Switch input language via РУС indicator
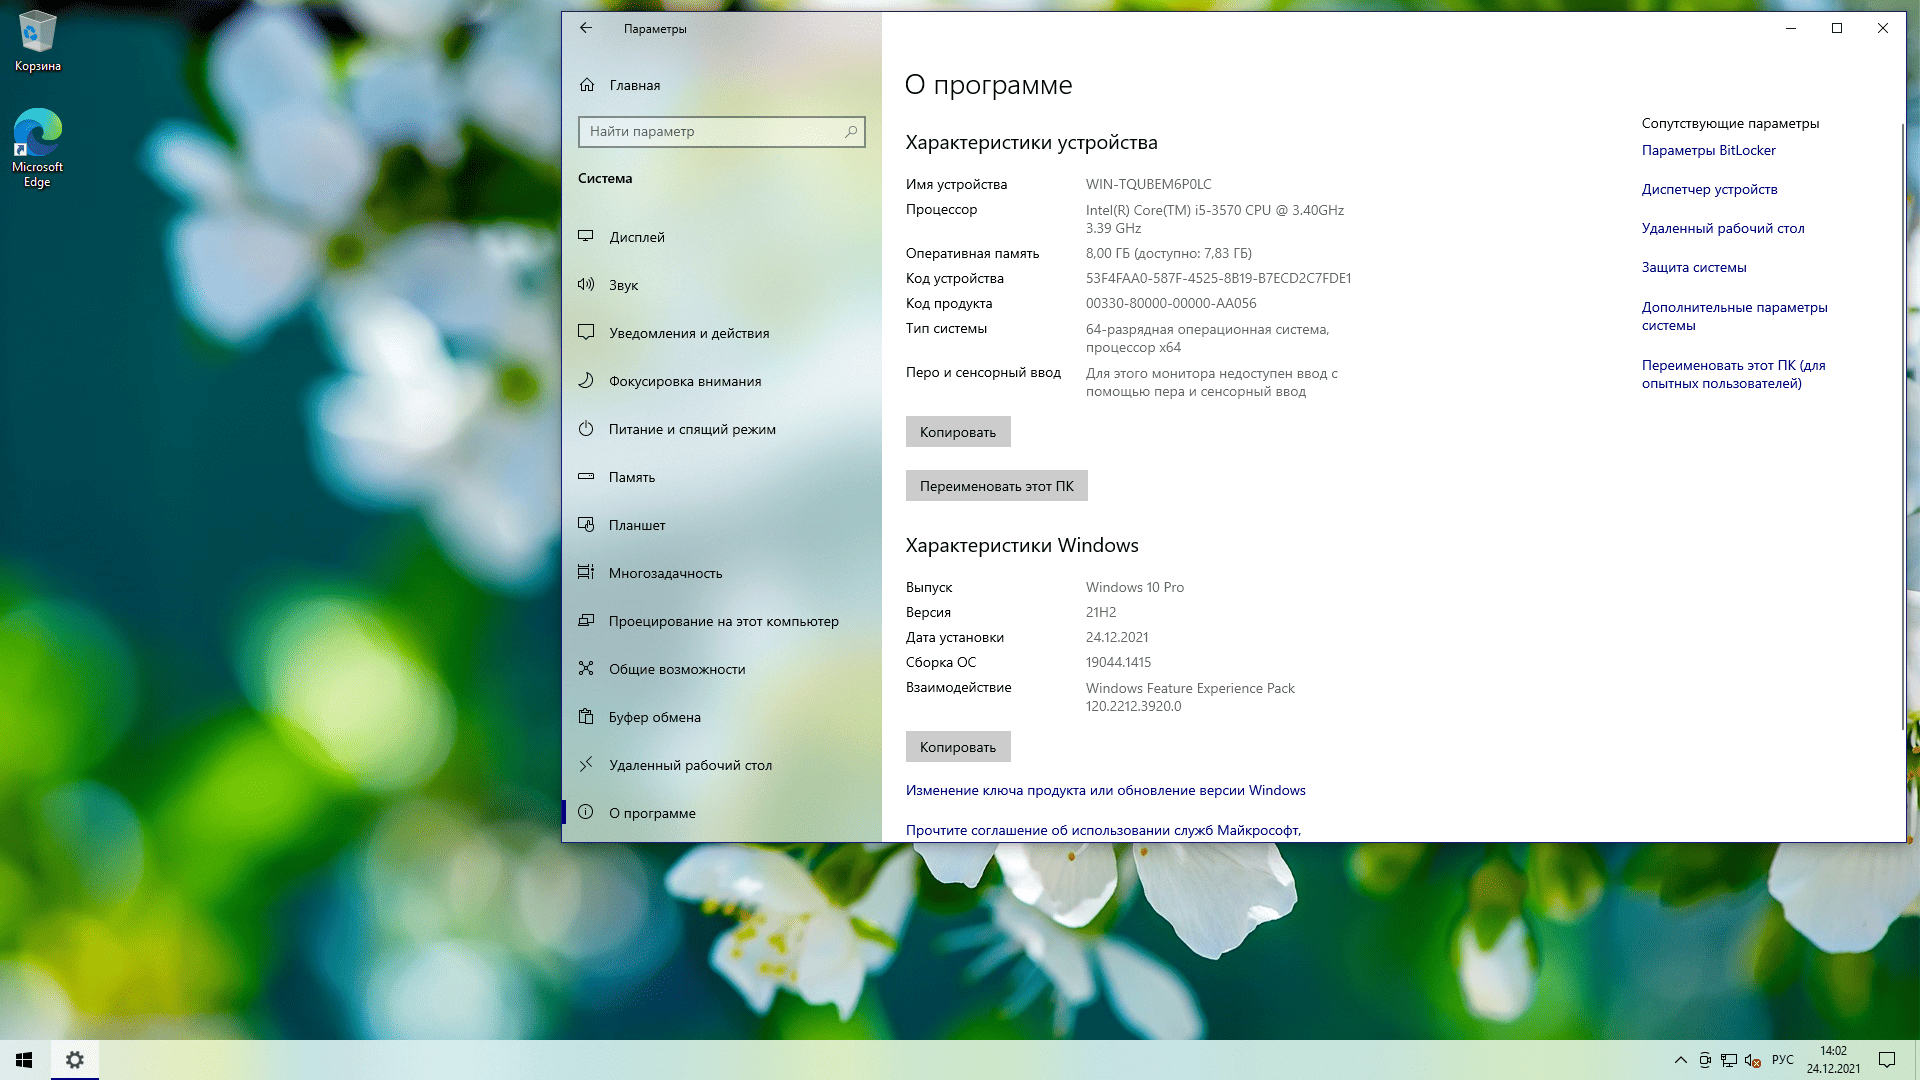 1783,1060
